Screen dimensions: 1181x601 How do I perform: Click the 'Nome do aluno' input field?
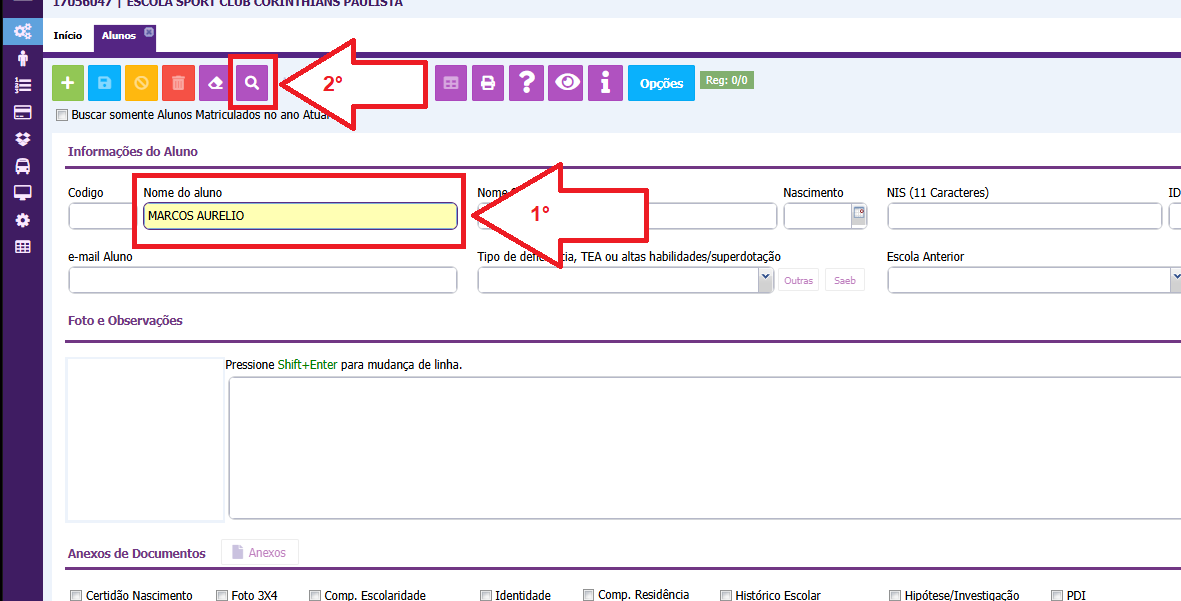(x=300, y=216)
